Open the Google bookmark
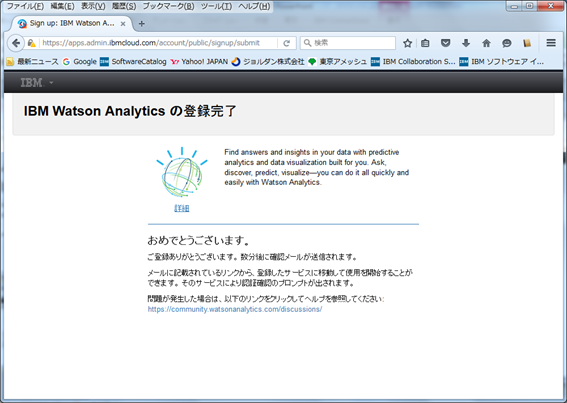Viewport: 567px width, 403px height. tap(80, 61)
